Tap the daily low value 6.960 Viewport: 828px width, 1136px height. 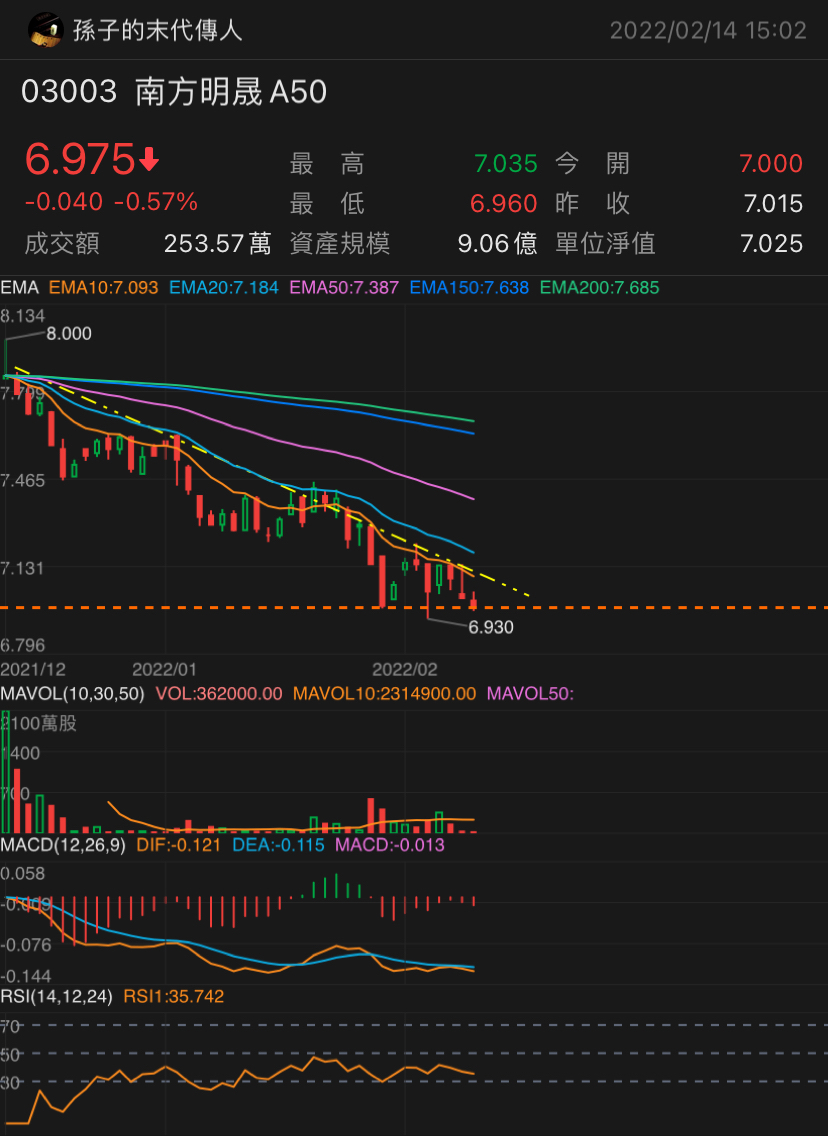tap(503, 204)
